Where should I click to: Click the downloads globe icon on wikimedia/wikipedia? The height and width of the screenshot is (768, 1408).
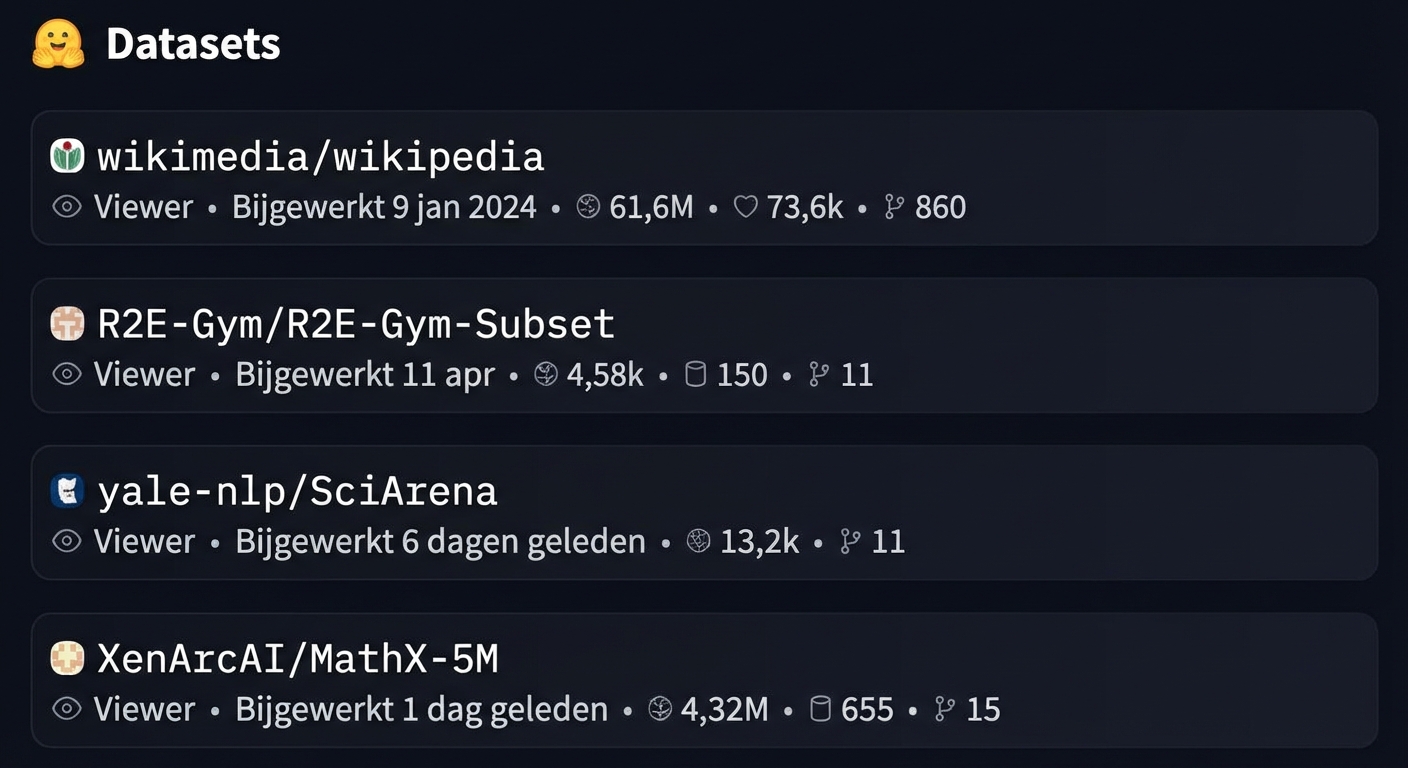coord(588,206)
